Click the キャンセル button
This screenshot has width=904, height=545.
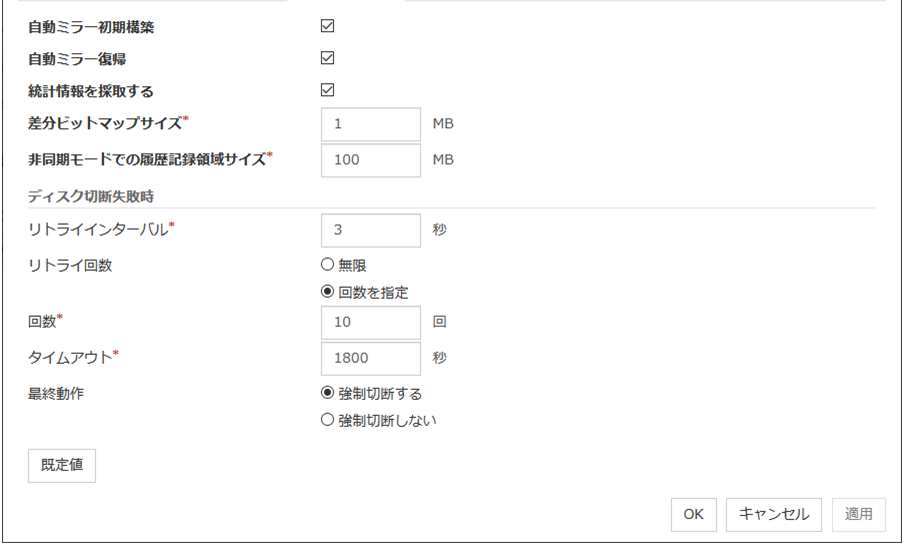[774, 514]
